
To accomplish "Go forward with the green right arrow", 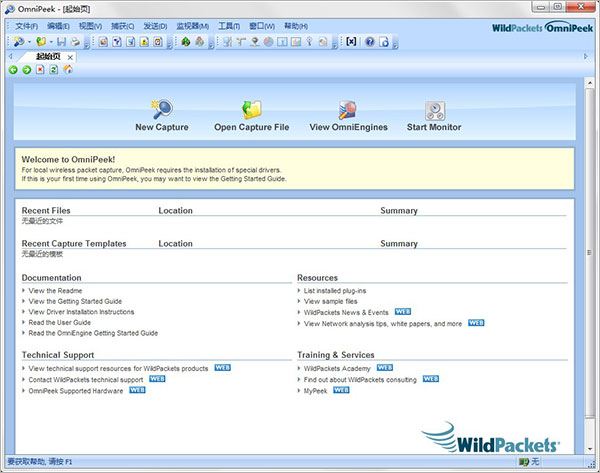I will [27, 70].
